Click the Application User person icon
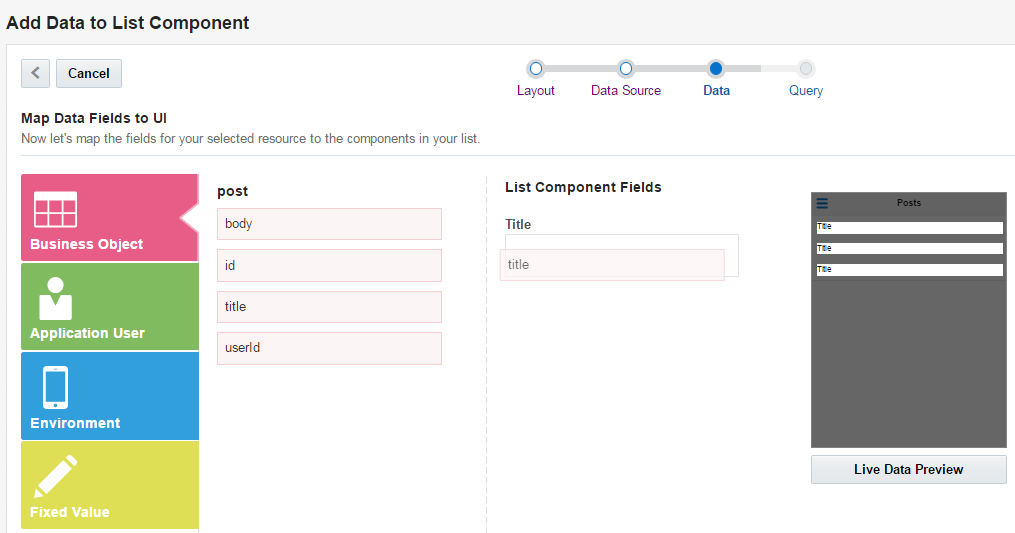The width and height of the screenshot is (1015, 533). pos(54,298)
